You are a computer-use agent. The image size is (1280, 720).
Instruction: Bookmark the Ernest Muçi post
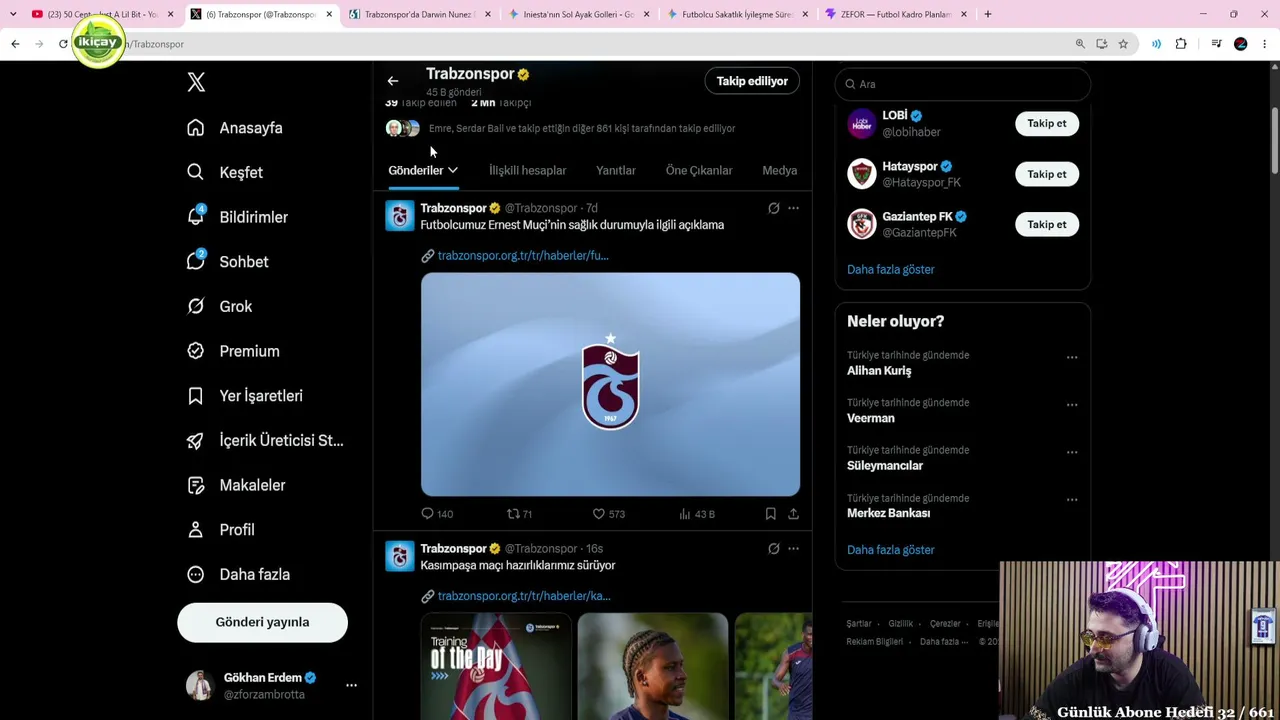coord(770,514)
